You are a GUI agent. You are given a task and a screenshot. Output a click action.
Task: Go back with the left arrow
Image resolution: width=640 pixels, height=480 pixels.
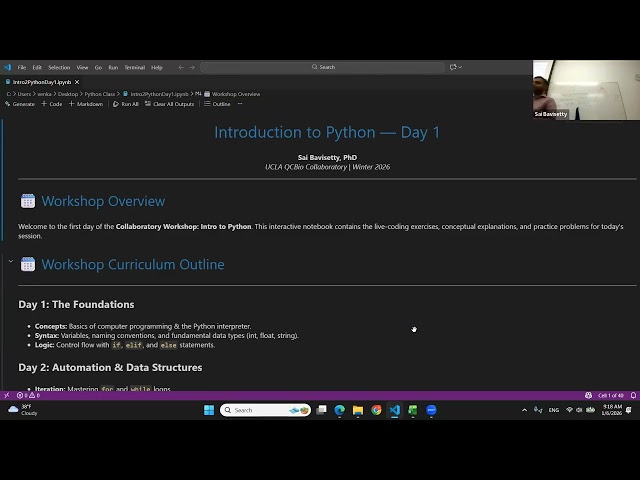[181, 67]
